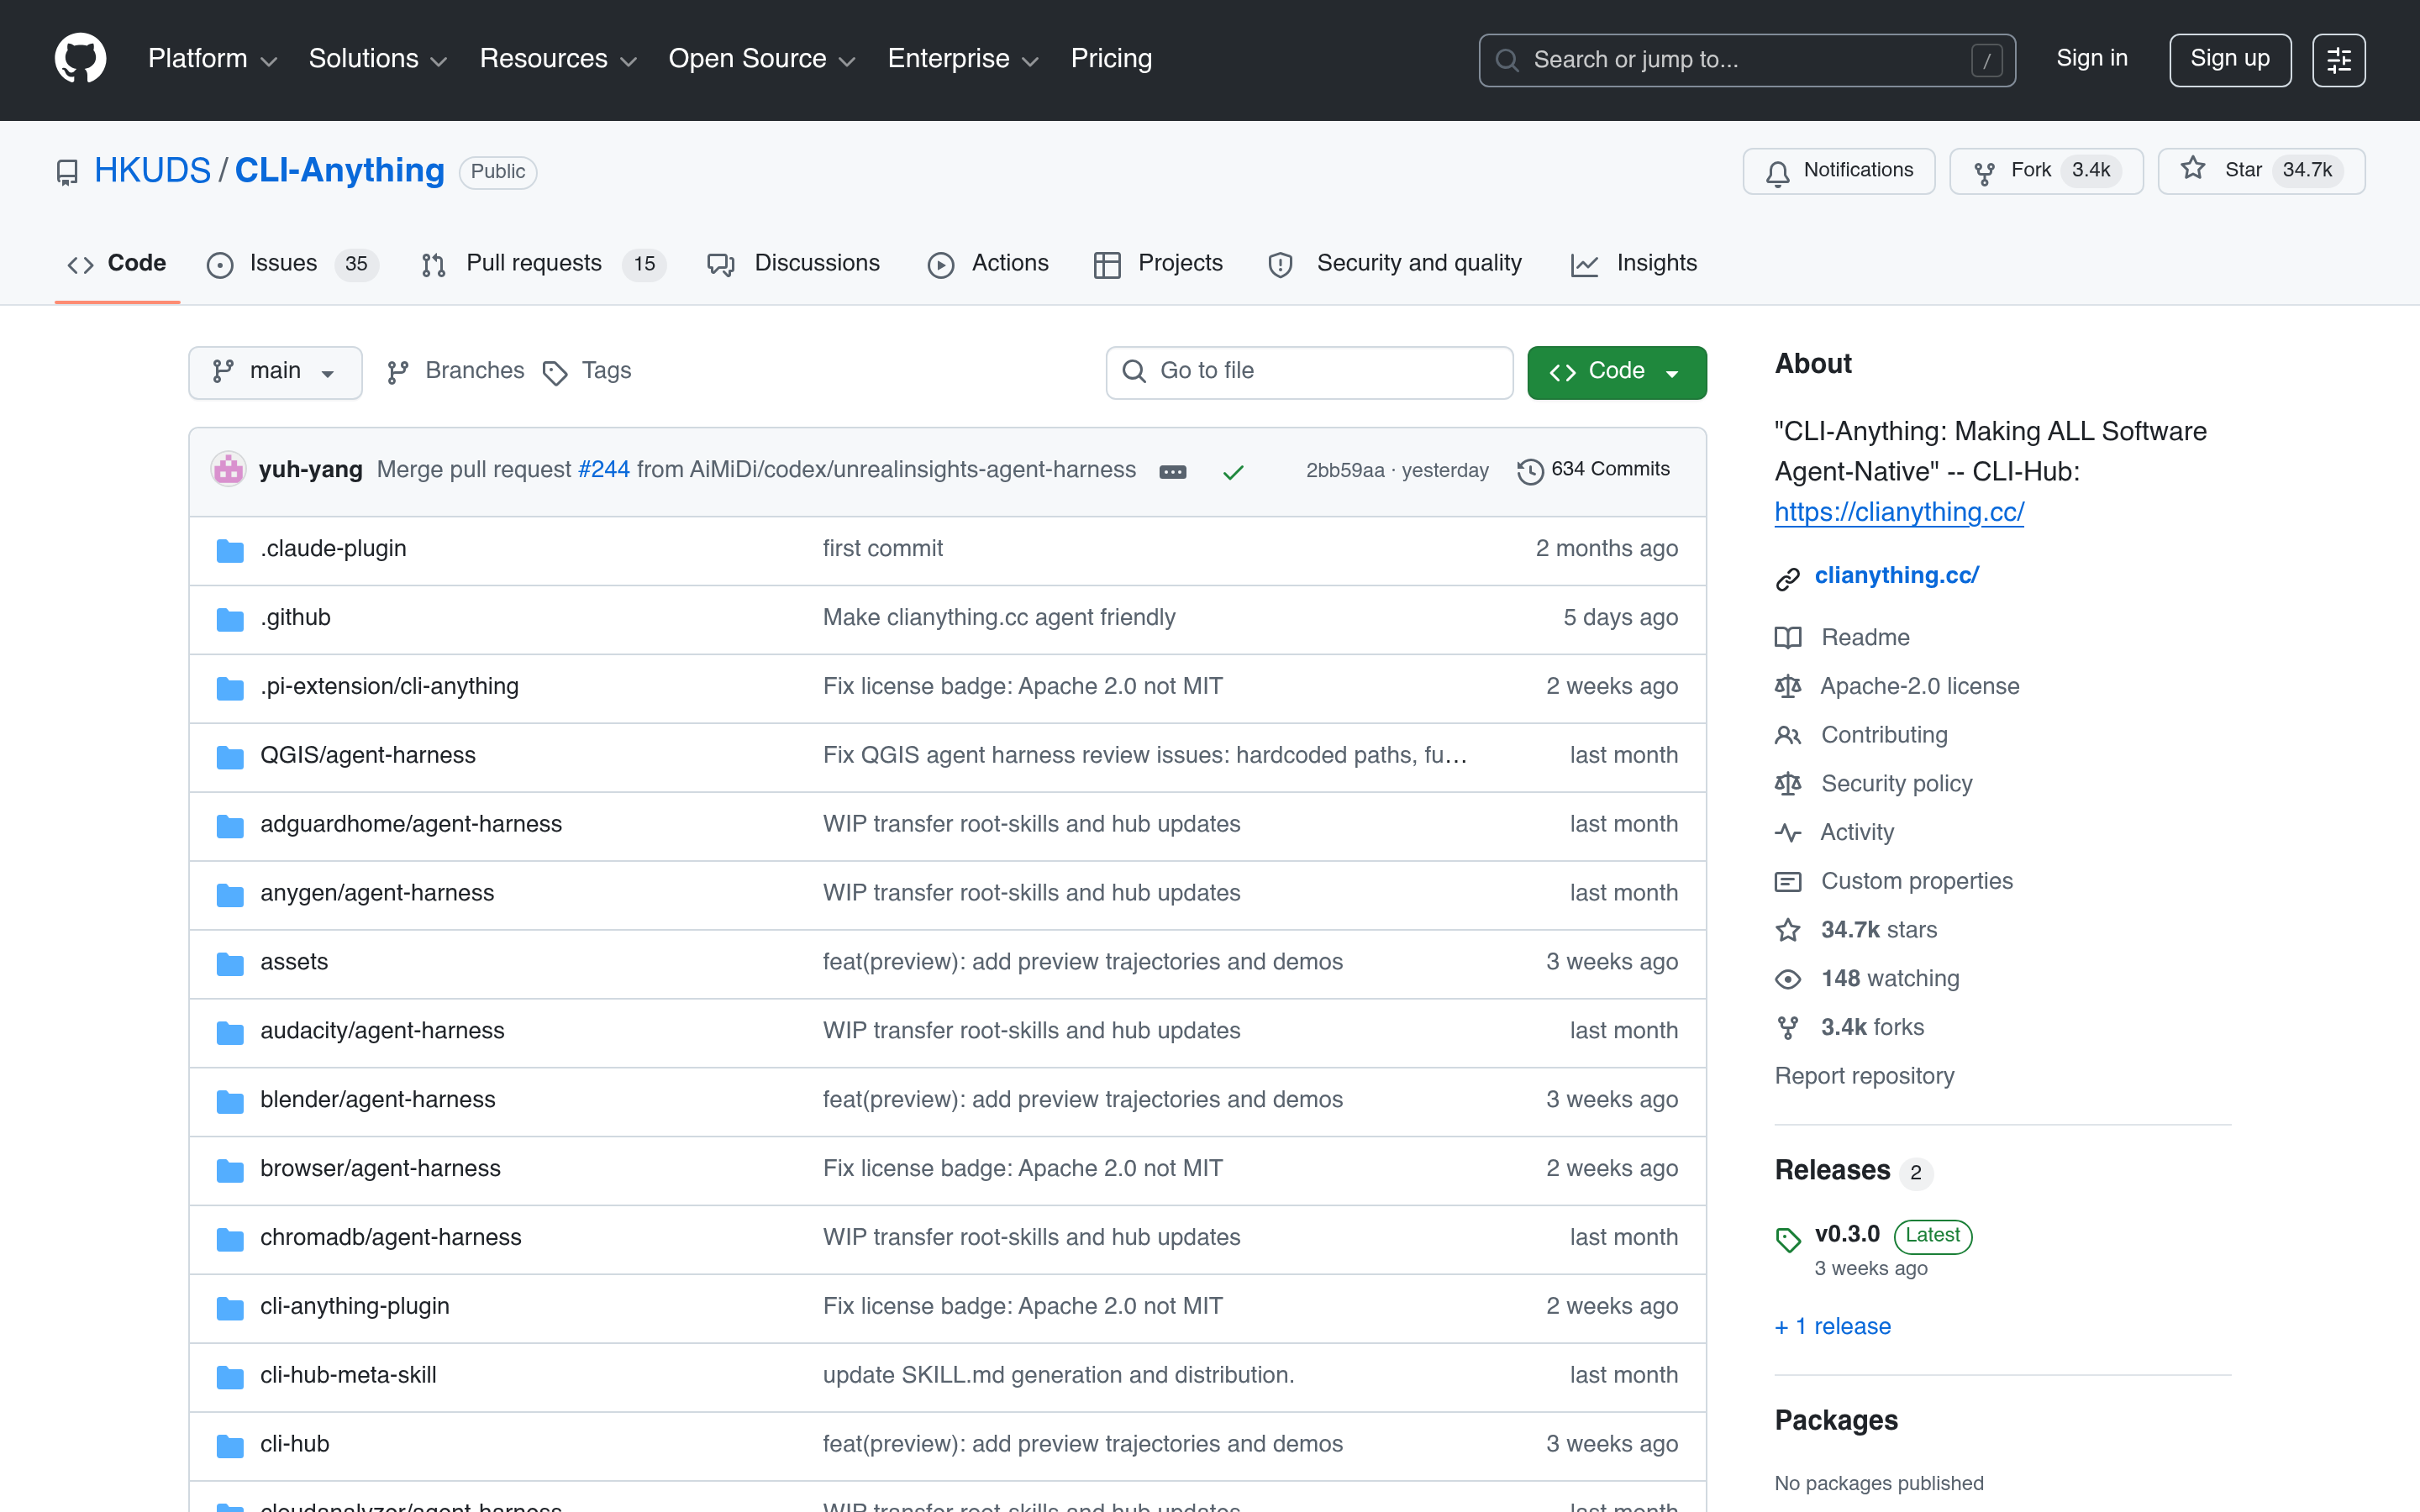
Task: Open commit hash 2bb59aa
Action: pos(1345,471)
